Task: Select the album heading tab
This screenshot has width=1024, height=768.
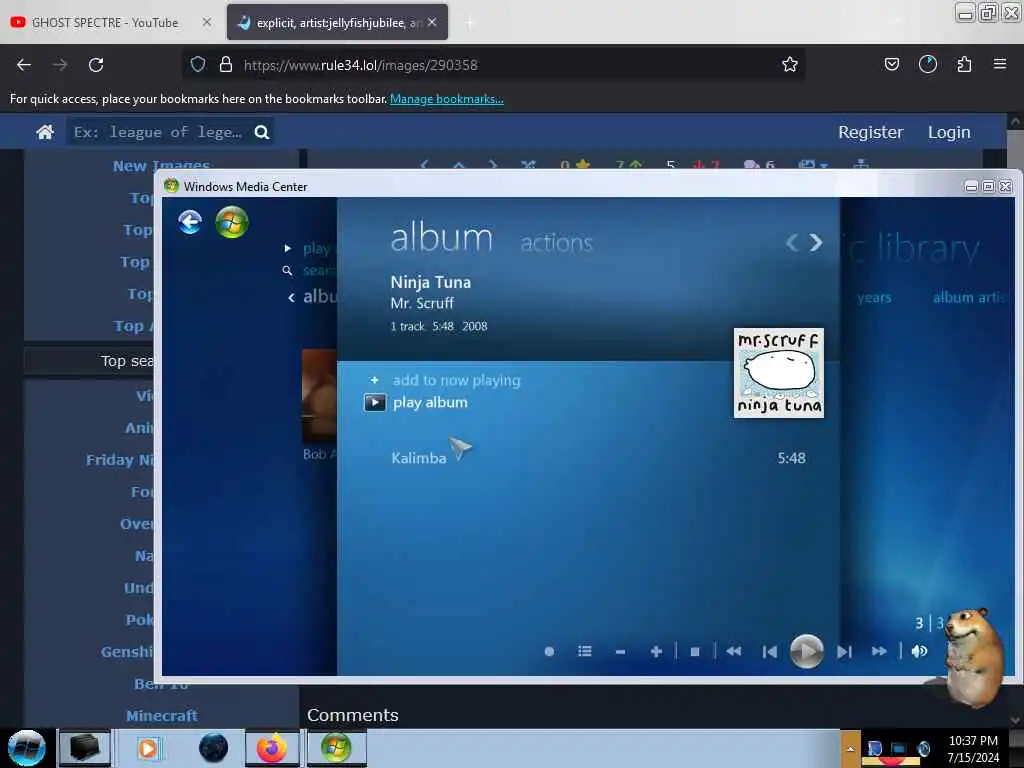Action: 441,238
